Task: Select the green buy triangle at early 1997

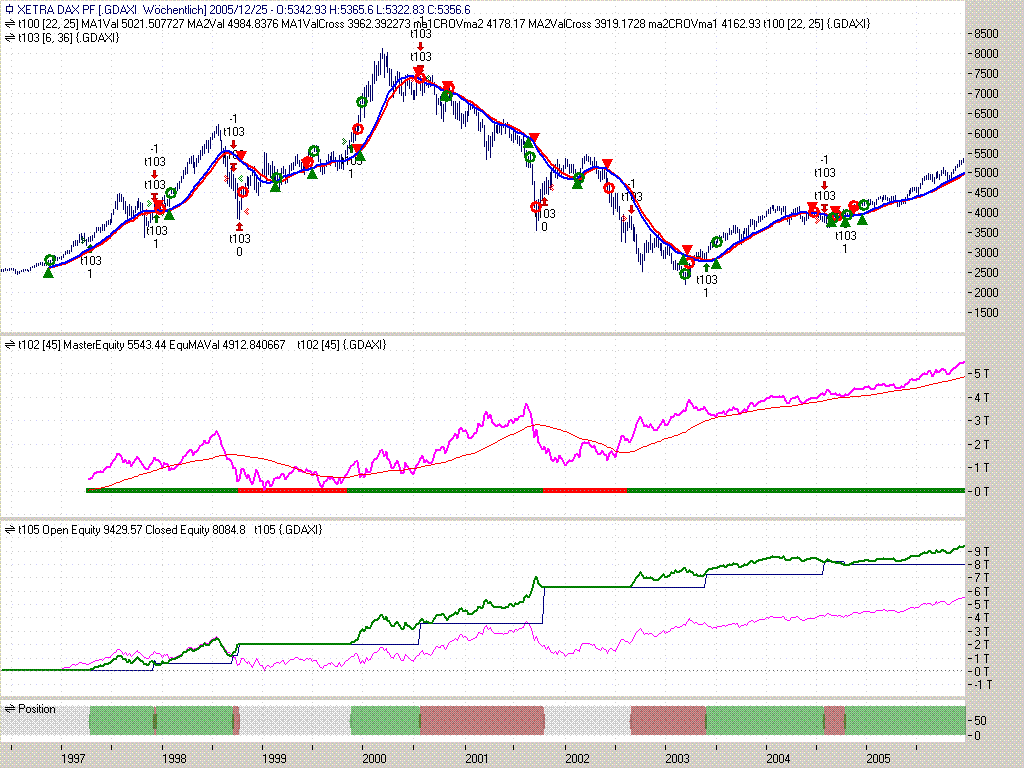Action: coord(49,272)
